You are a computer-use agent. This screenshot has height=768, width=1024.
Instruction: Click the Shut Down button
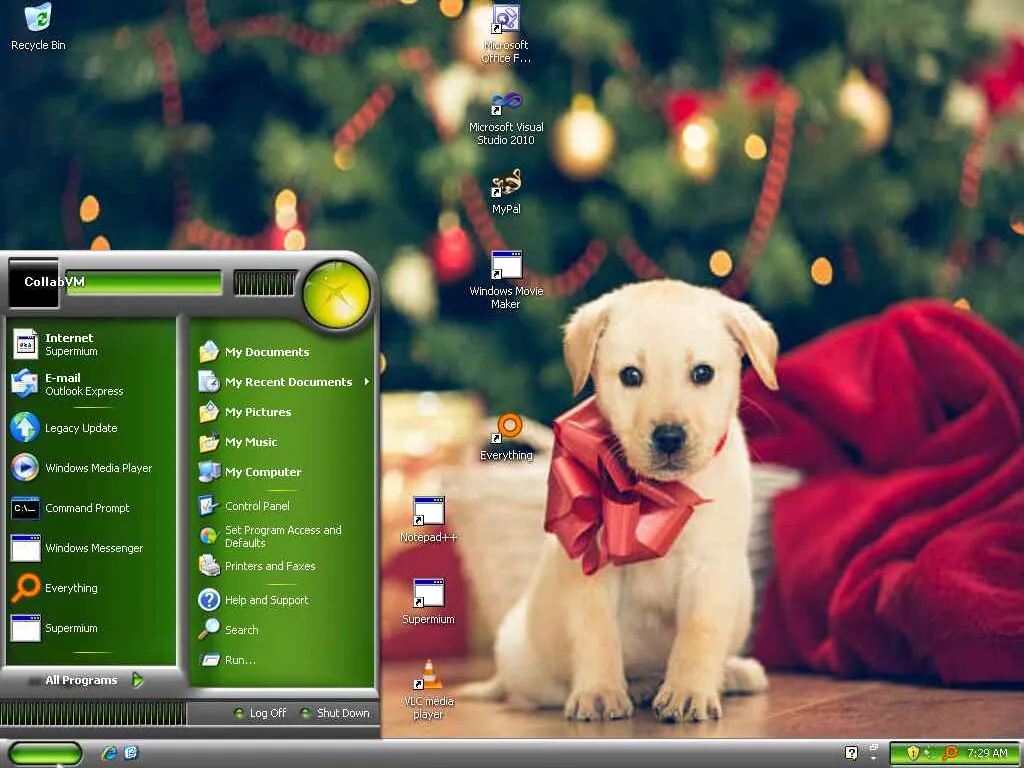click(335, 713)
